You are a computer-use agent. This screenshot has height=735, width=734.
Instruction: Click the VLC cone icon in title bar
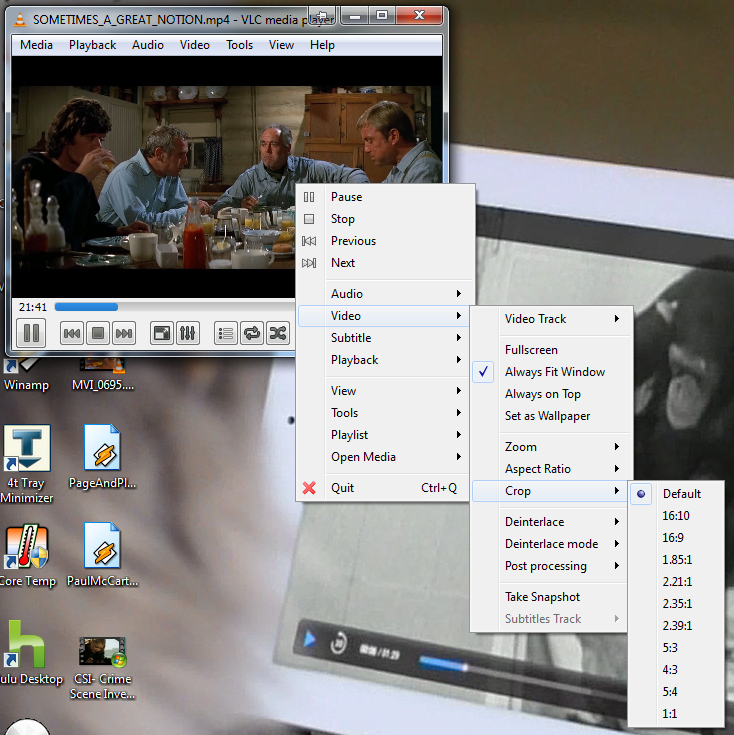(20, 19)
